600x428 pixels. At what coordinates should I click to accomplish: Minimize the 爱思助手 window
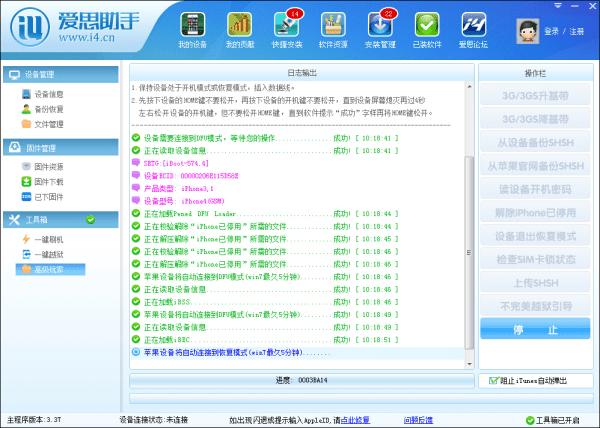click(x=575, y=6)
